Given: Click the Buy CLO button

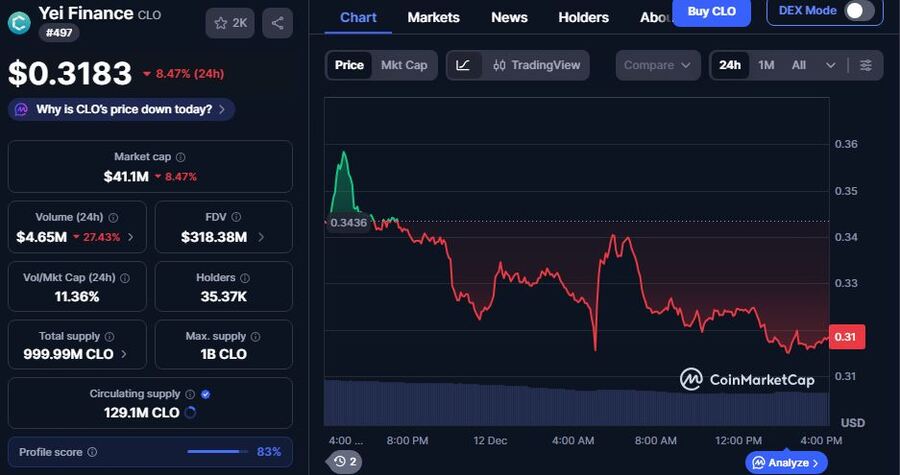Looking at the screenshot, I should coord(711,12).
